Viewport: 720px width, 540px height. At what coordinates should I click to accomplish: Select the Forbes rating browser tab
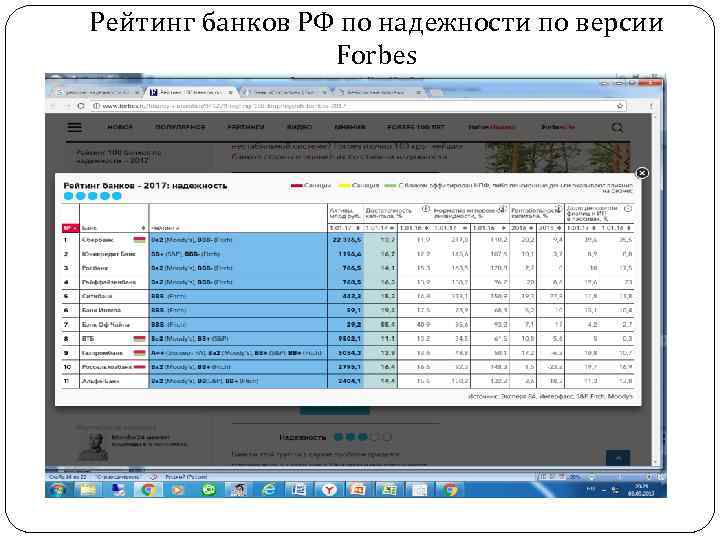pos(191,92)
